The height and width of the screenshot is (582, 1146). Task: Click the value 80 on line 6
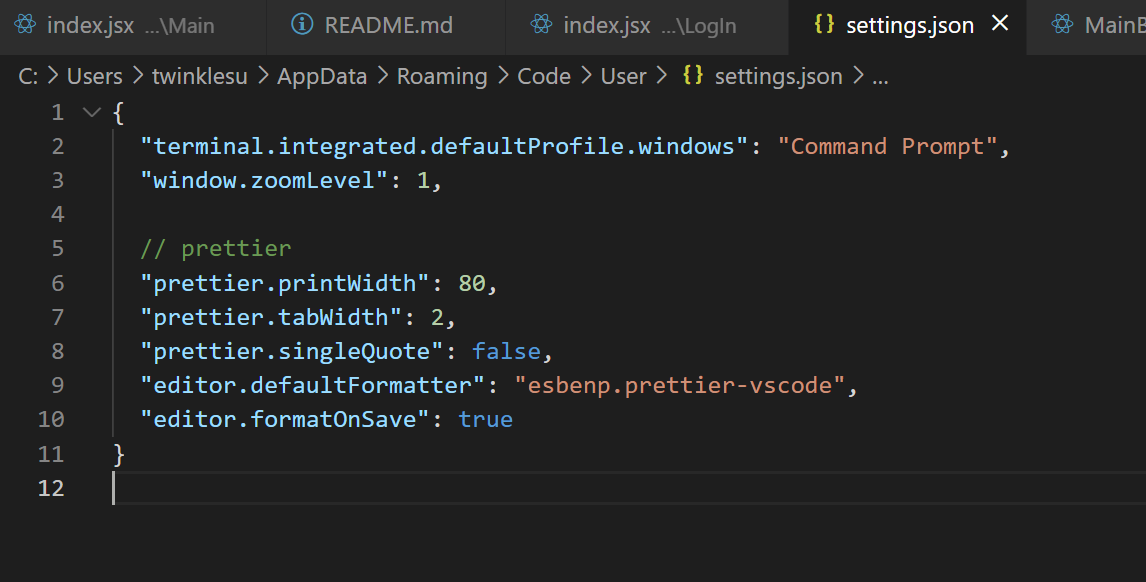pos(472,283)
